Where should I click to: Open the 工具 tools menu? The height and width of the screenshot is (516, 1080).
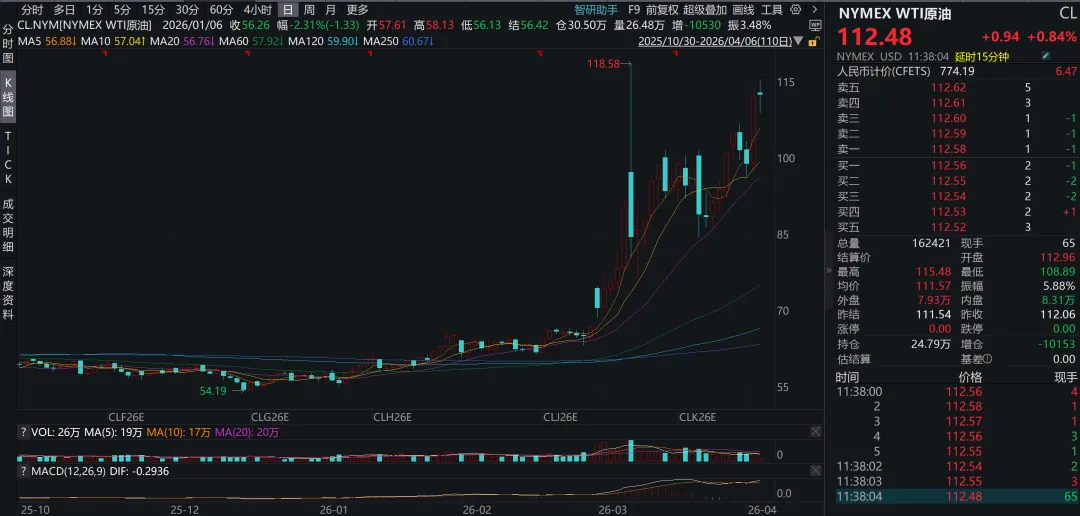771,10
